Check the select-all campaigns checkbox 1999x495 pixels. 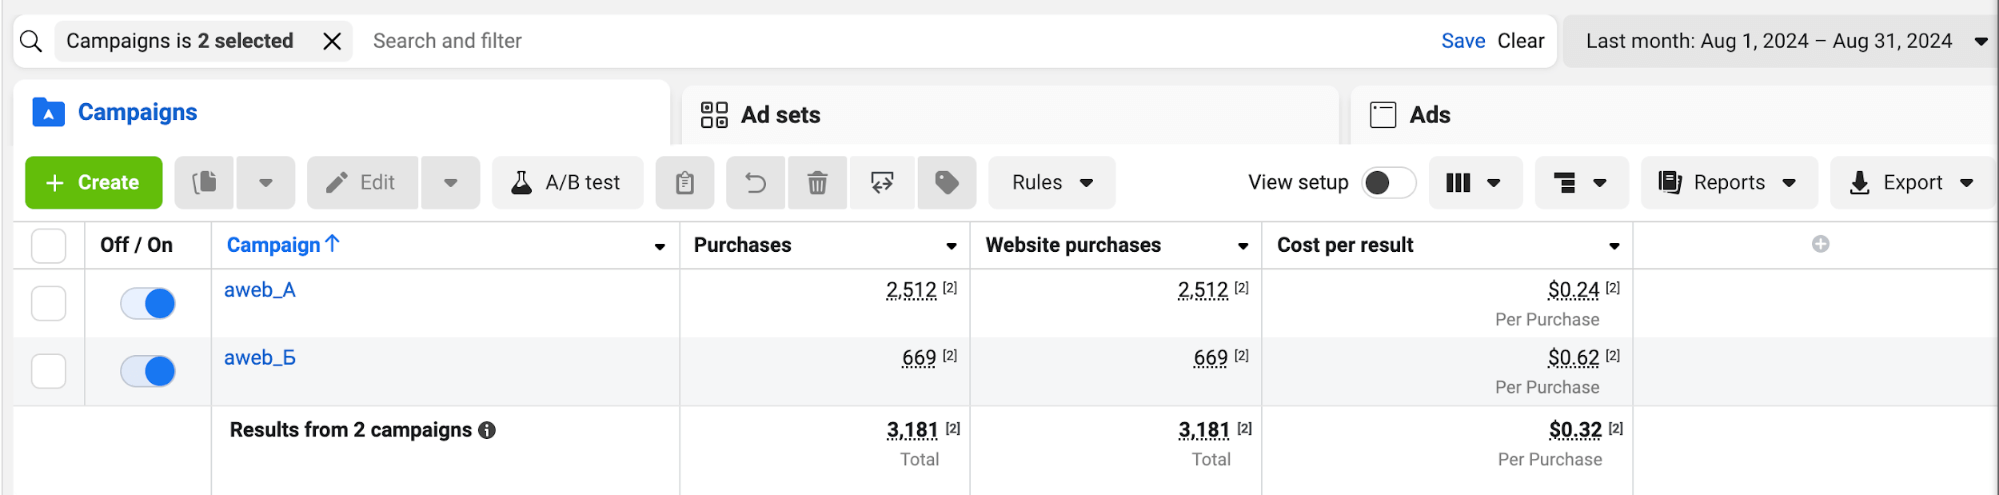click(x=49, y=245)
